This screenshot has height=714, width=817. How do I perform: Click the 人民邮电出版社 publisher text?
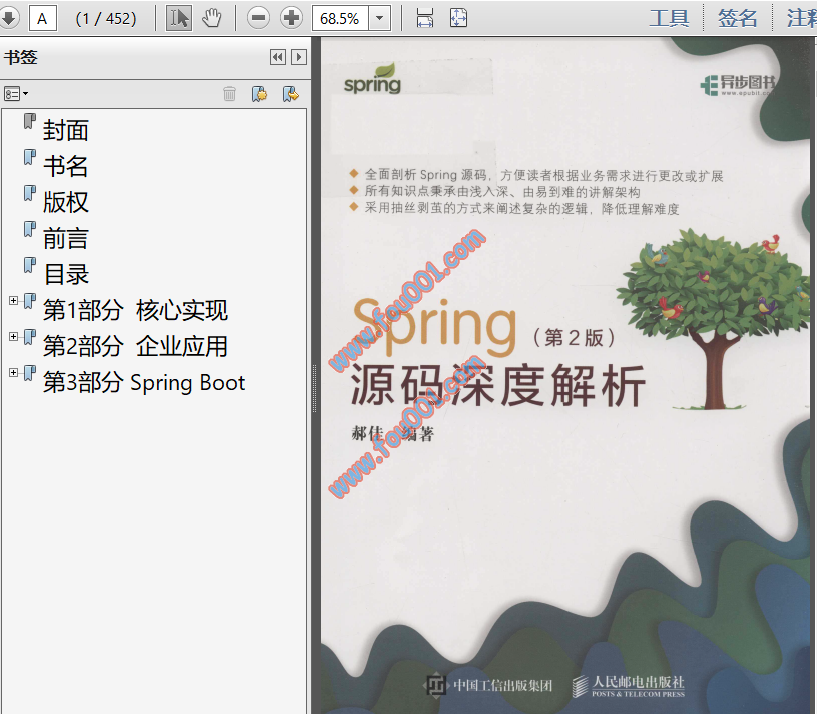pos(639,682)
